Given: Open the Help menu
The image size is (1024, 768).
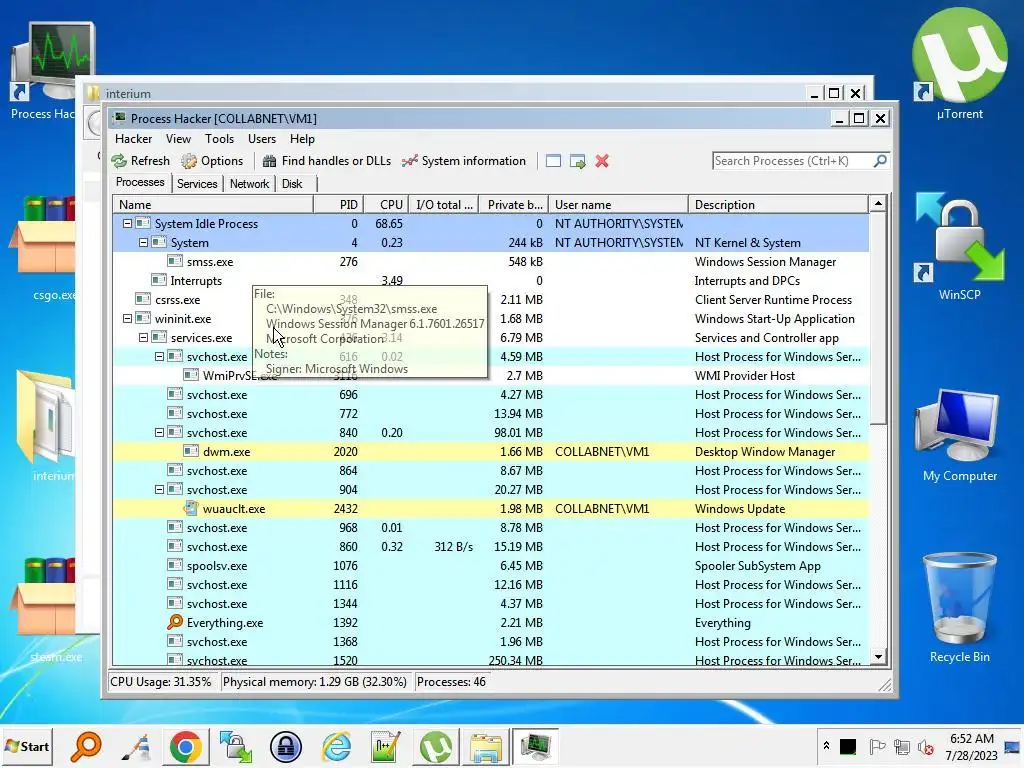Looking at the screenshot, I should coord(302,138).
